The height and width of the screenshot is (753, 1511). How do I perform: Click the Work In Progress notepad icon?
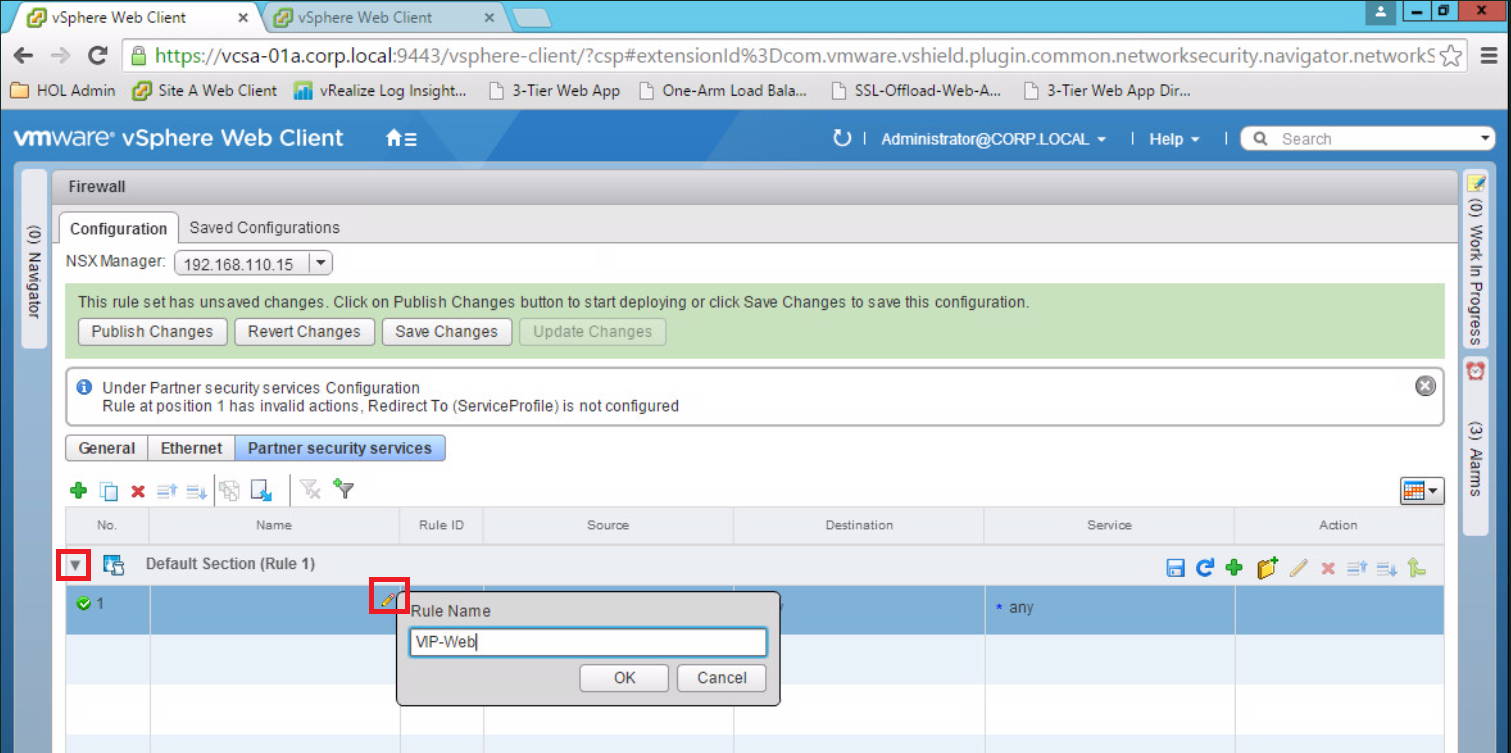tap(1476, 182)
